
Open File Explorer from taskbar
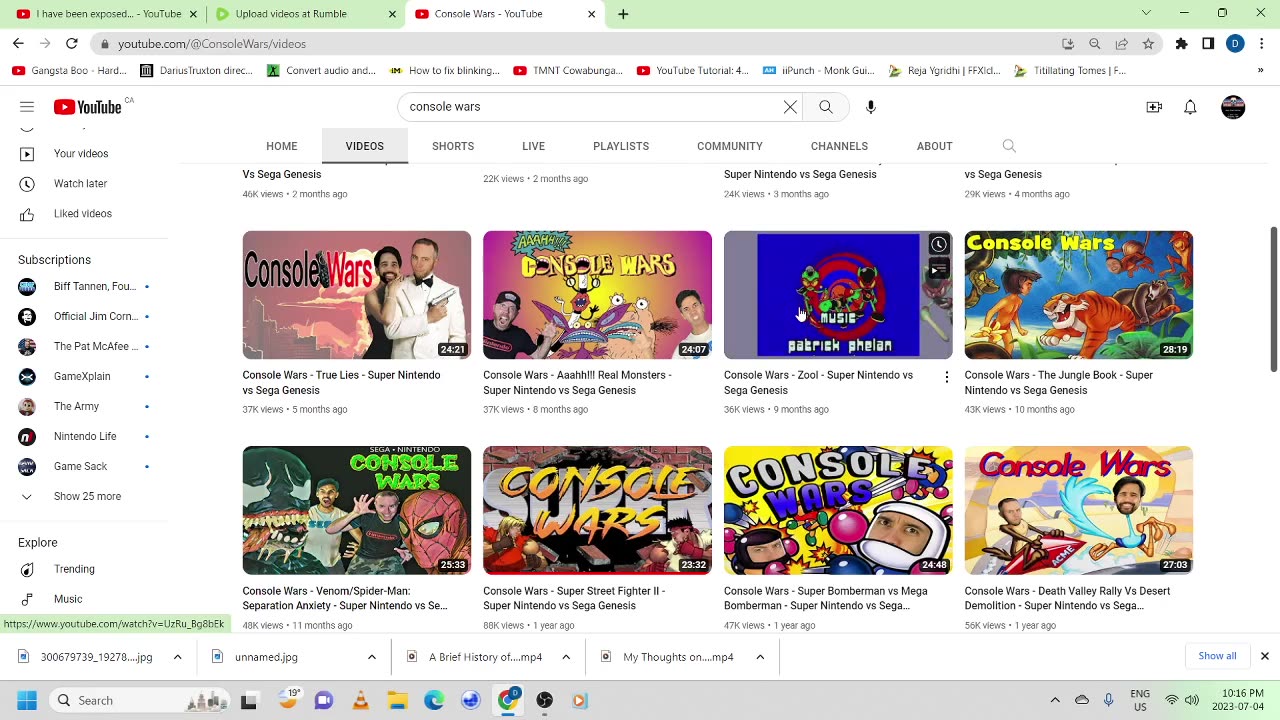coord(397,700)
